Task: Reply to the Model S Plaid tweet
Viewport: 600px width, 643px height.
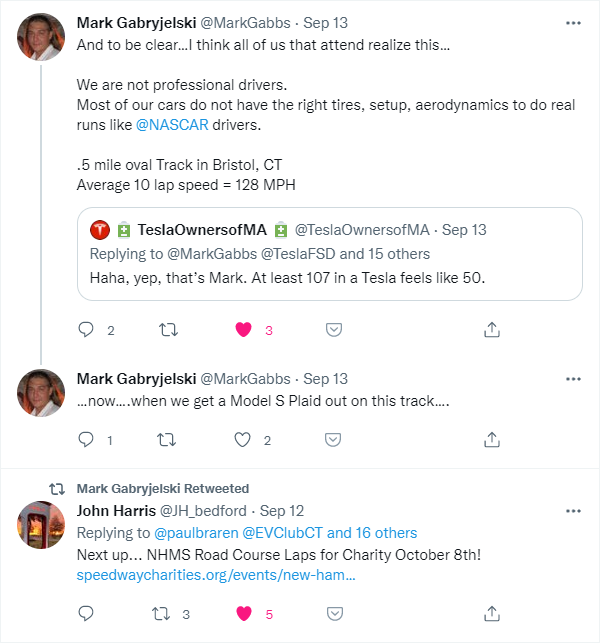Action: 86,440
